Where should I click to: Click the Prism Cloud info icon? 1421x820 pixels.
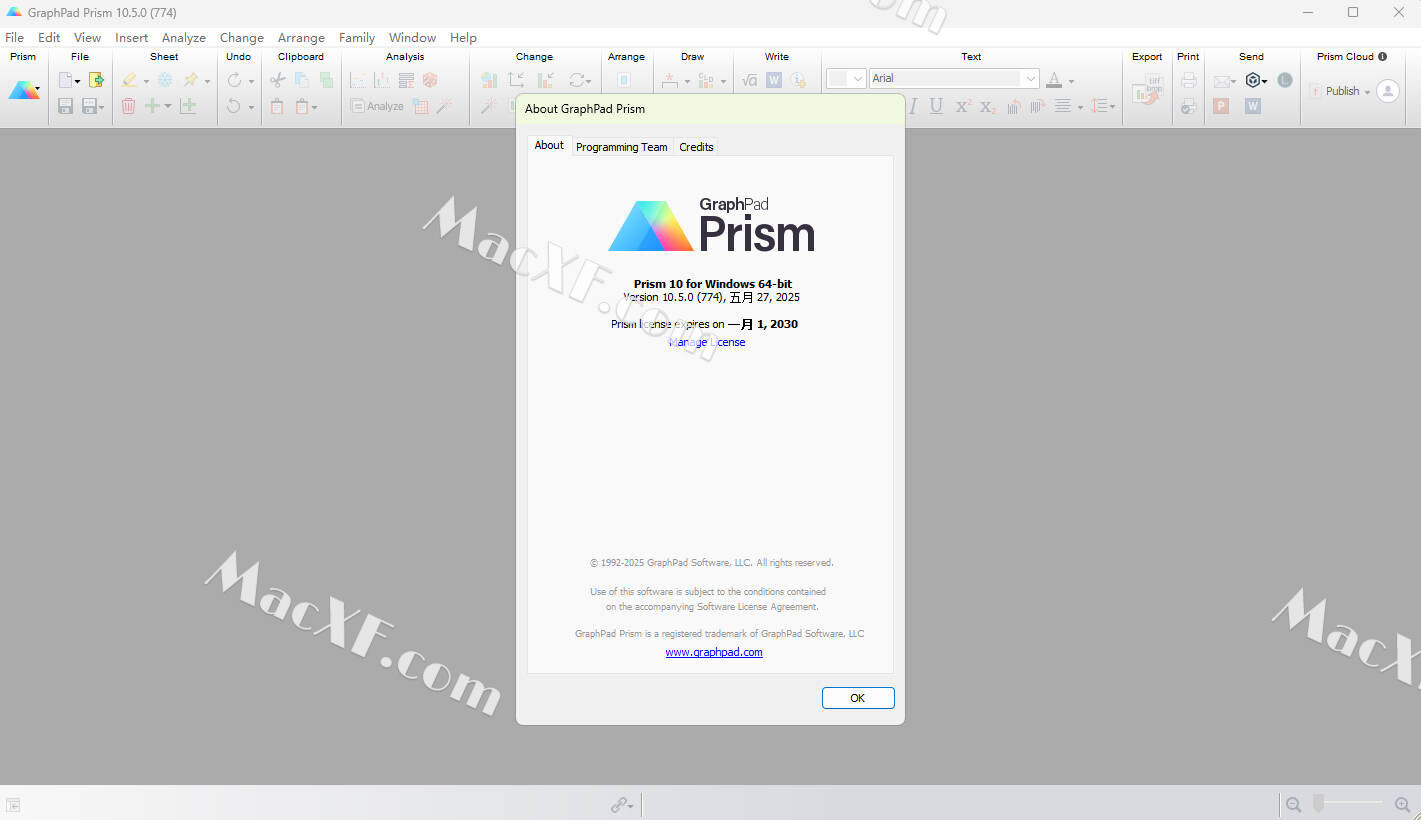(x=1383, y=57)
